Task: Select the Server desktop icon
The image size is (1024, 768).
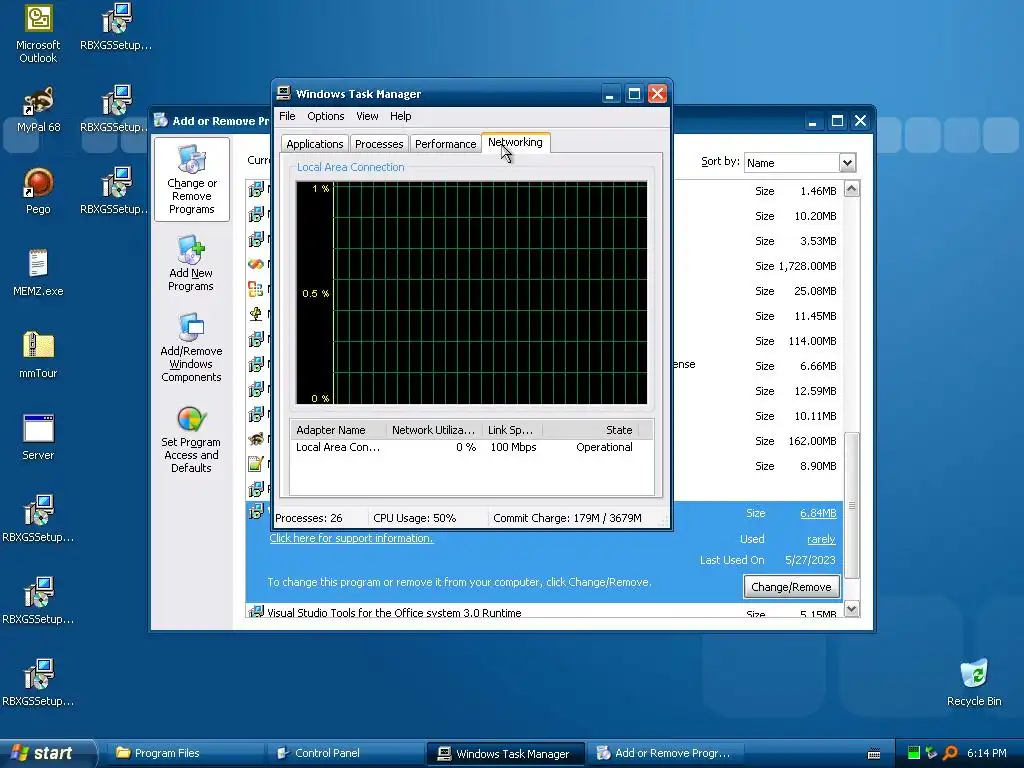Action: [38, 438]
